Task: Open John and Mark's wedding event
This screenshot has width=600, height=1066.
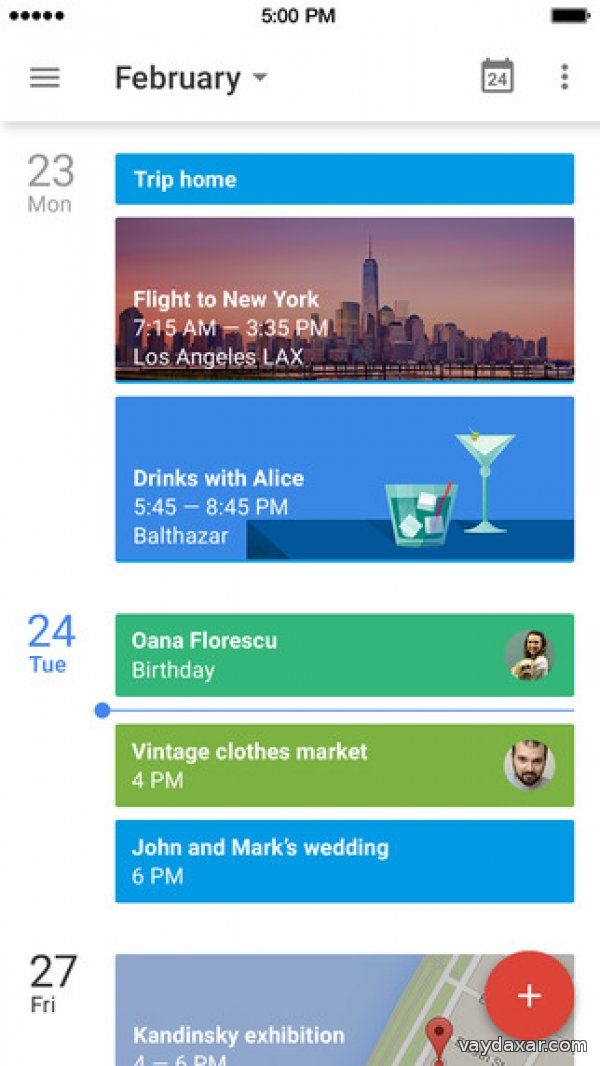Action: pyautogui.click(x=344, y=861)
